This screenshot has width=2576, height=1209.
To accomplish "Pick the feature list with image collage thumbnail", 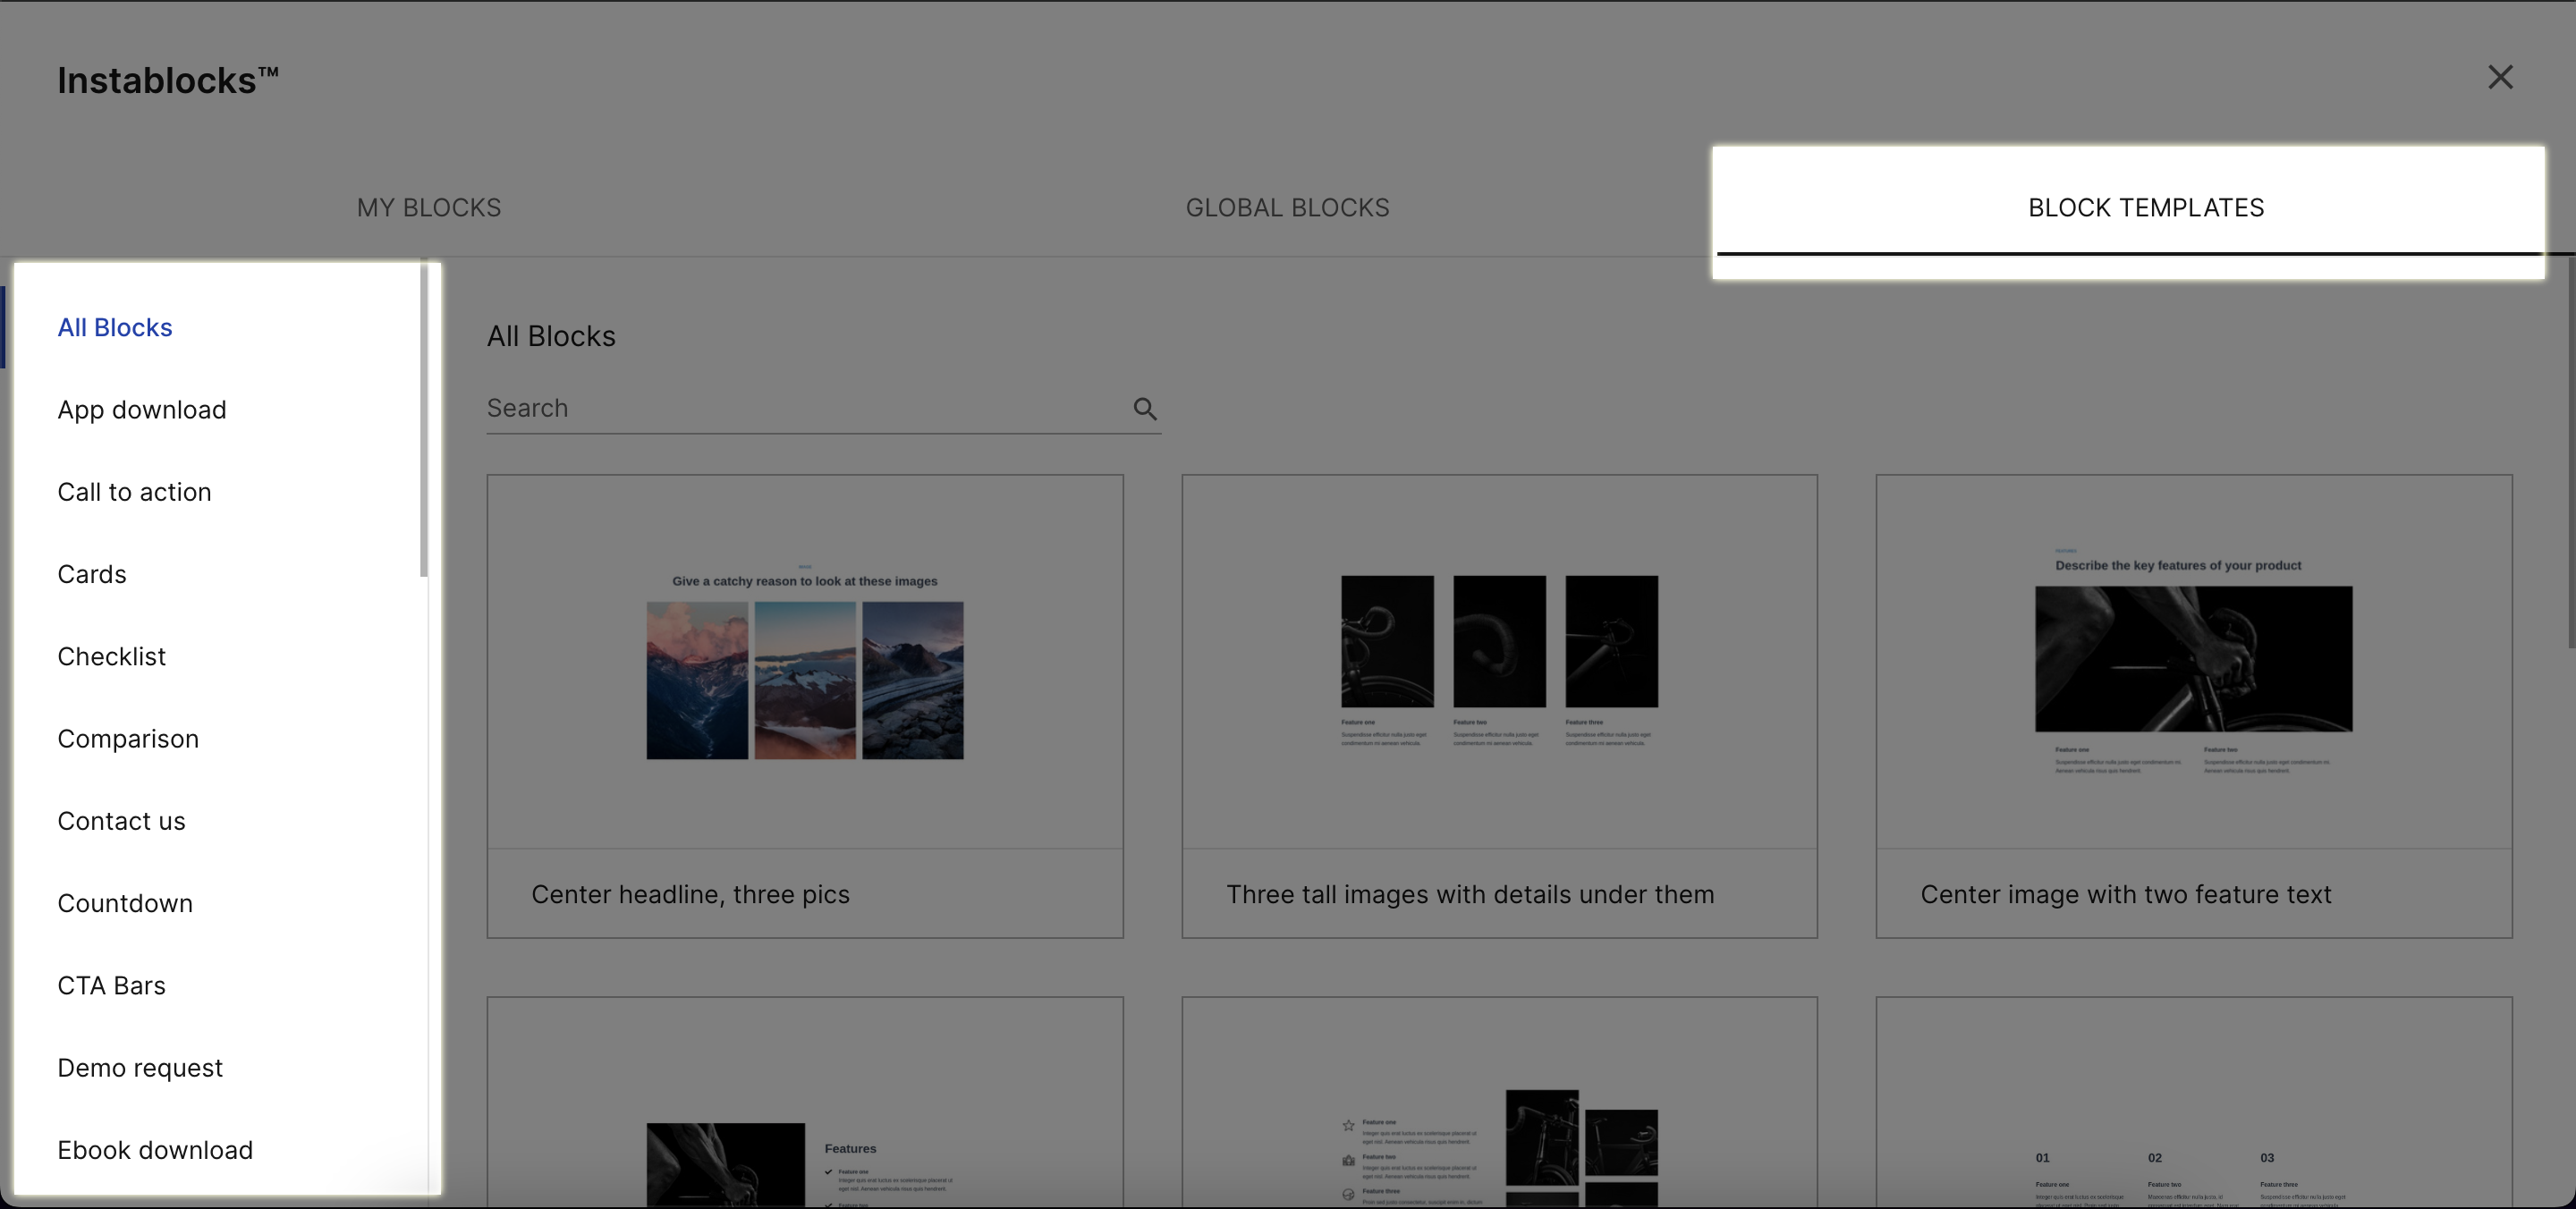I will [1499, 1102].
